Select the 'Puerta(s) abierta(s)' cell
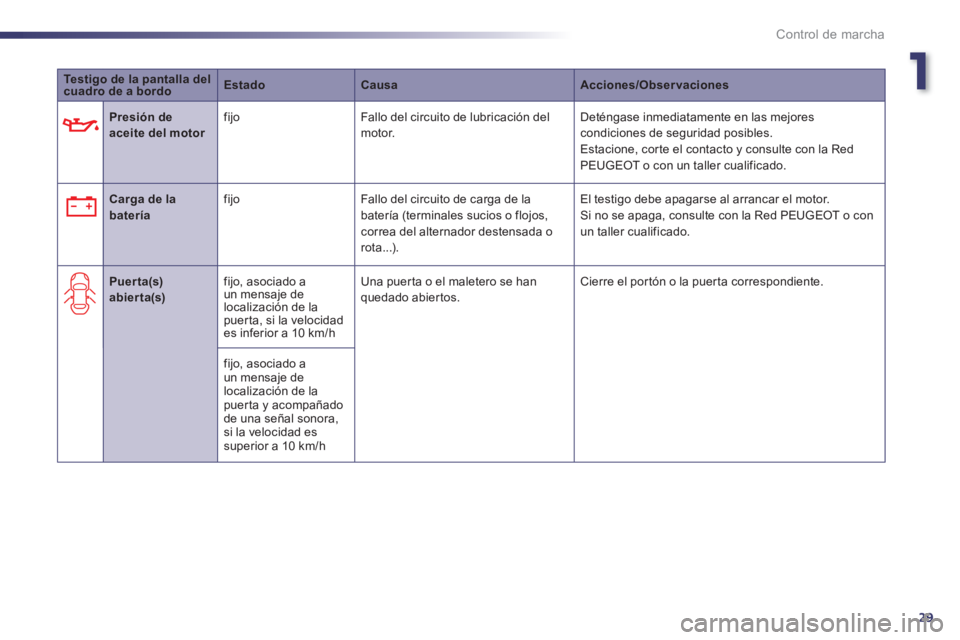The height and width of the screenshot is (640, 960). (160, 364)
